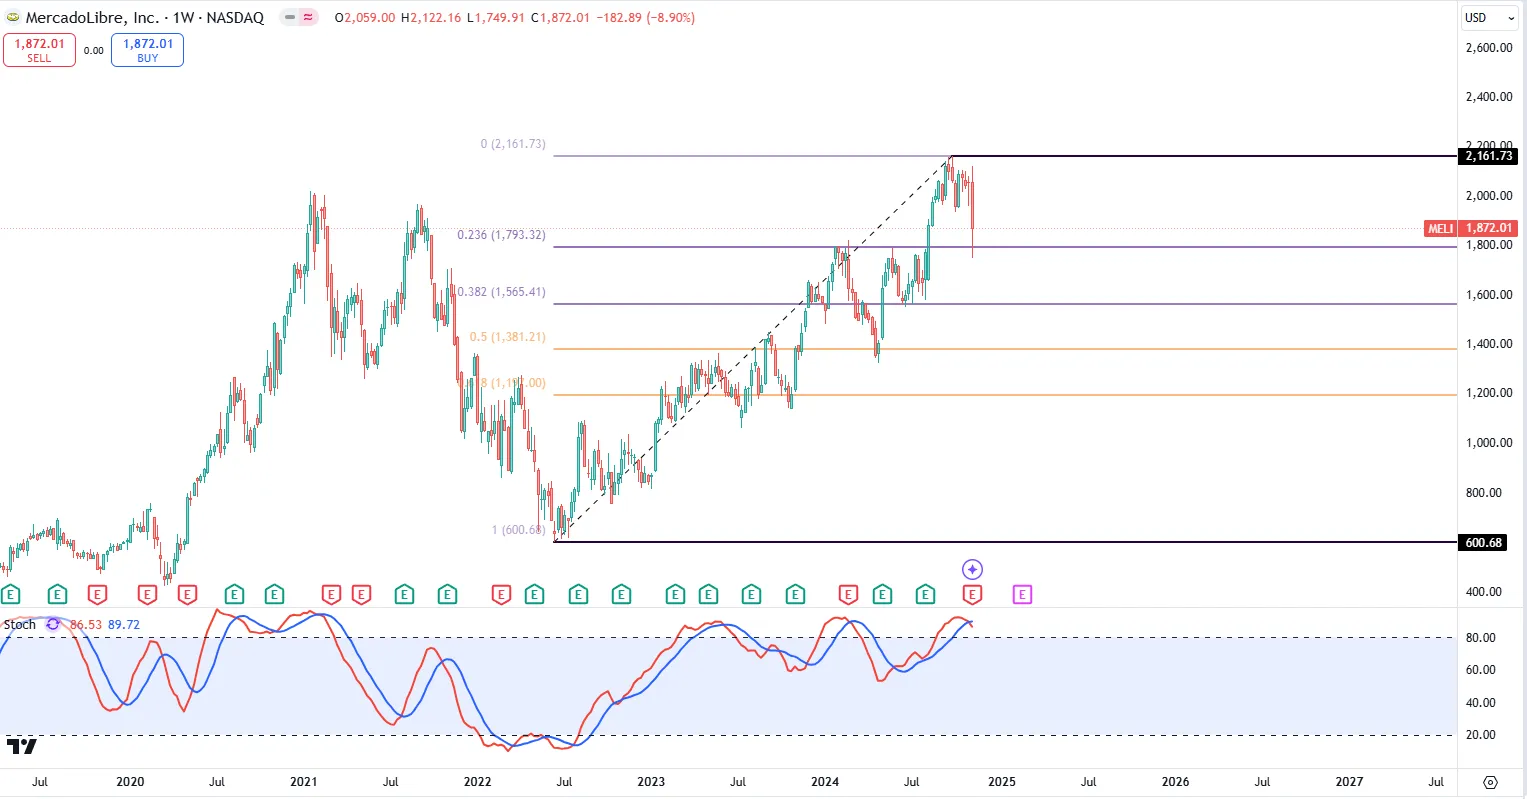The width and height of the screenshot is (1527, 799).
Task: Click the SELL 1,872.01 button
Action: click(39, 50)
